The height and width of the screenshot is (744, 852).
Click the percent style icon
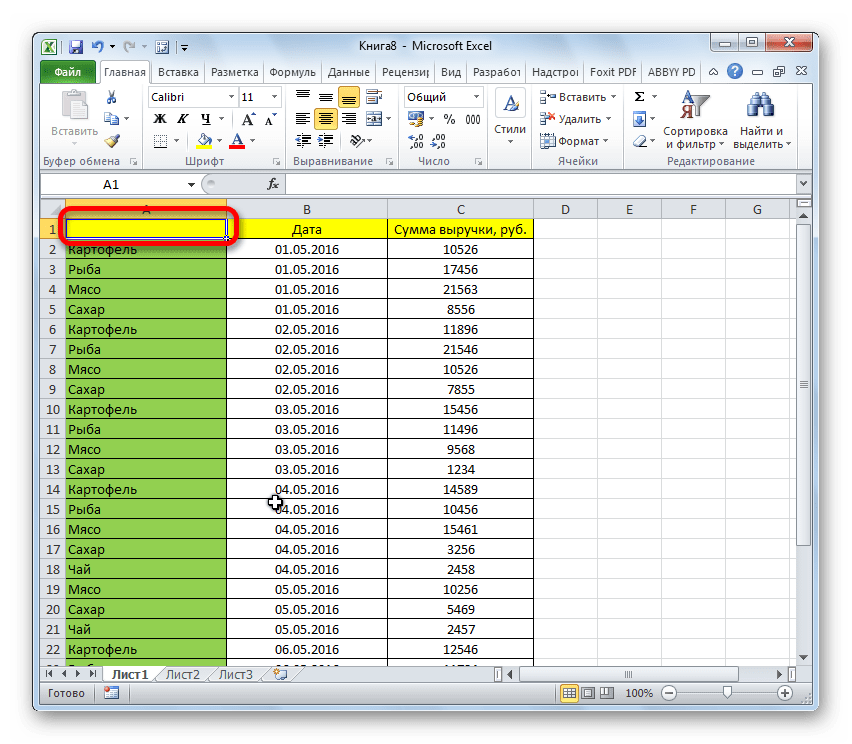coord(448,119)
